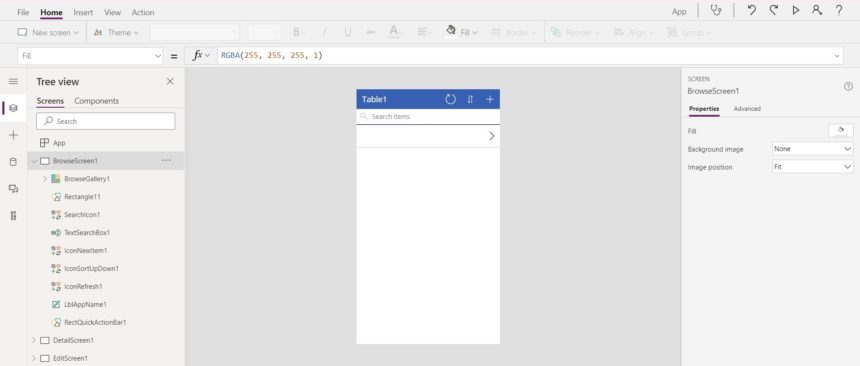Click the Fill paint bucket toolbar icon
The image size is (860, 366).
[x=451, y=31]
